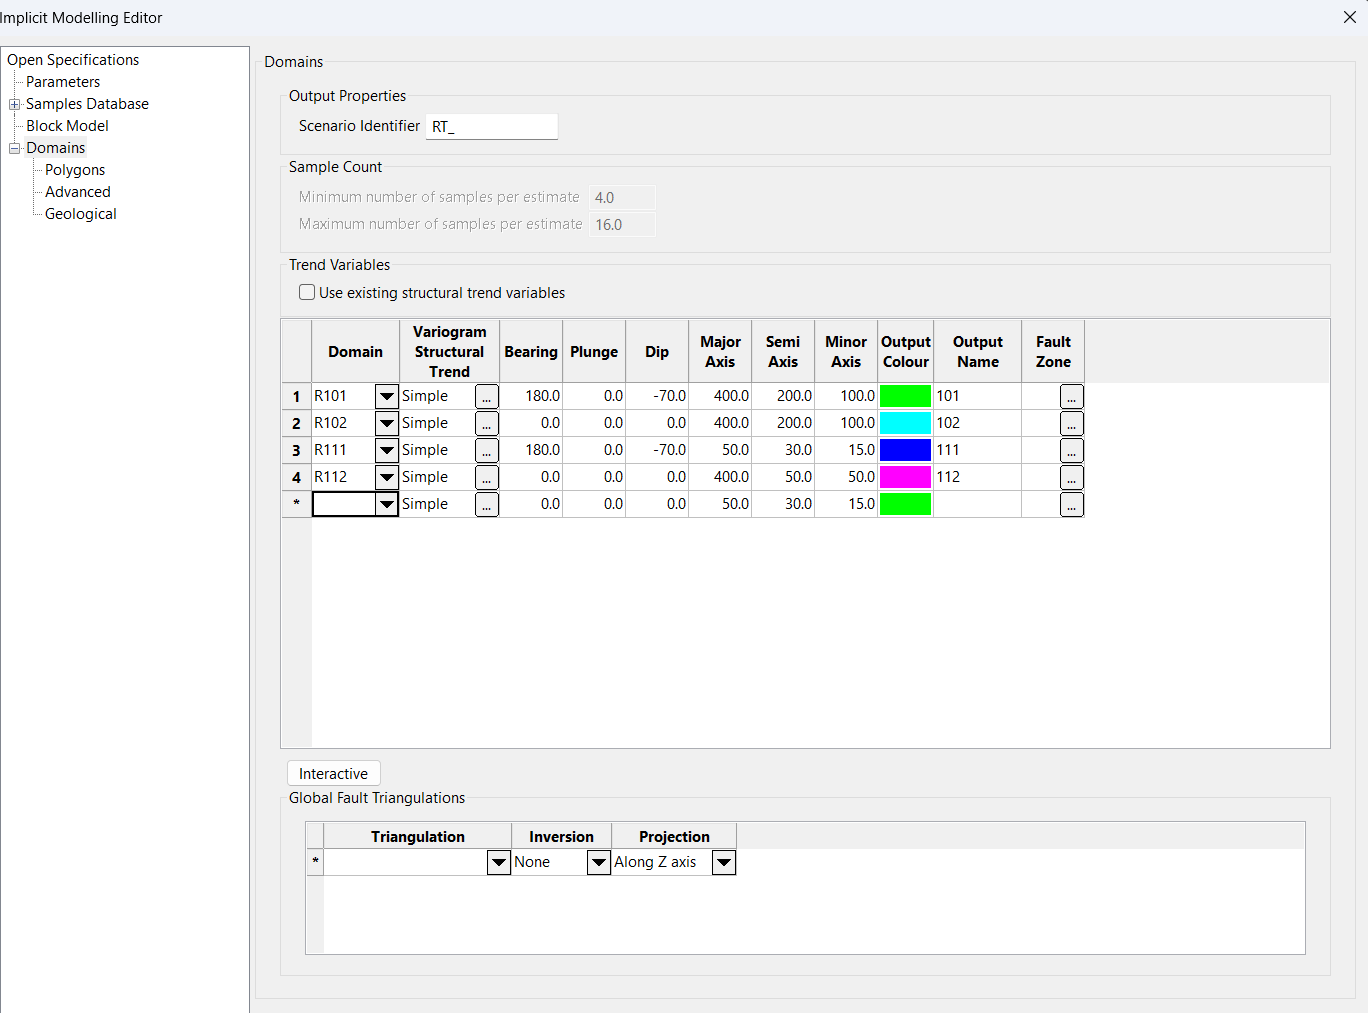Open the R111 domain dropdown

(x=387, y=451)
